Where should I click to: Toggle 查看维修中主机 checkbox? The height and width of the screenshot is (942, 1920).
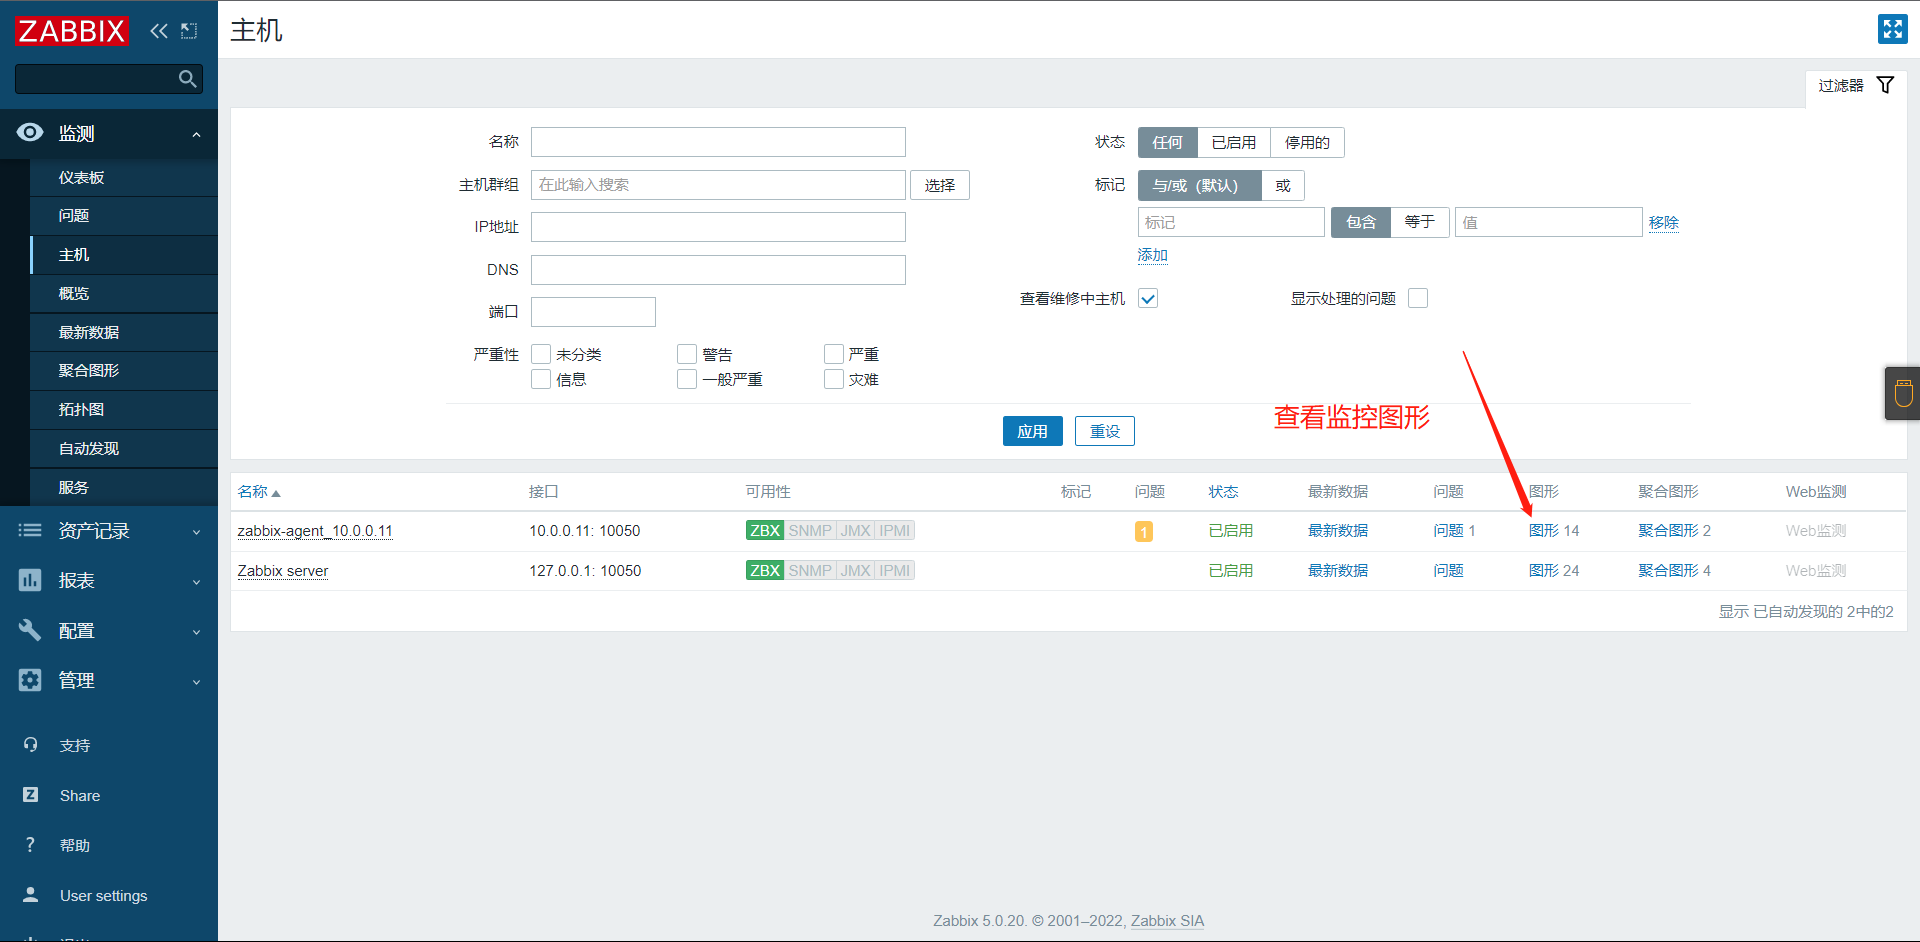[x=1148, y=298]
